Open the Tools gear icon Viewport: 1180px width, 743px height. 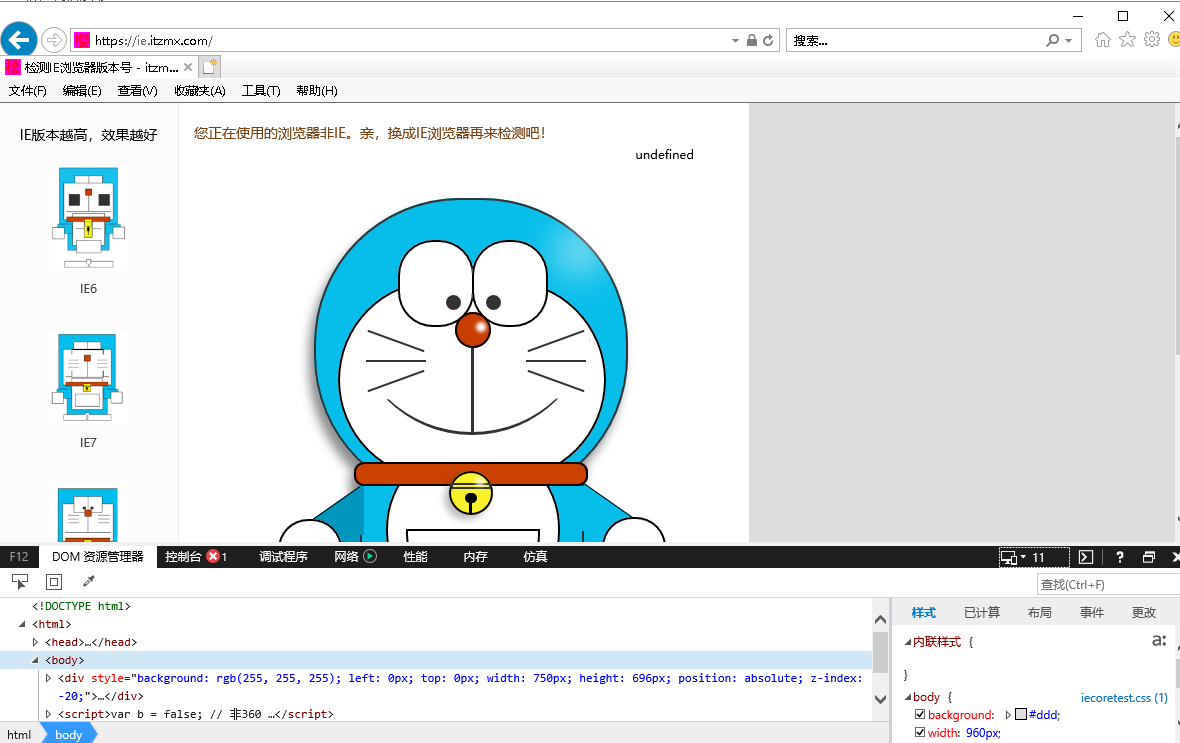(x=1151, y=40)
